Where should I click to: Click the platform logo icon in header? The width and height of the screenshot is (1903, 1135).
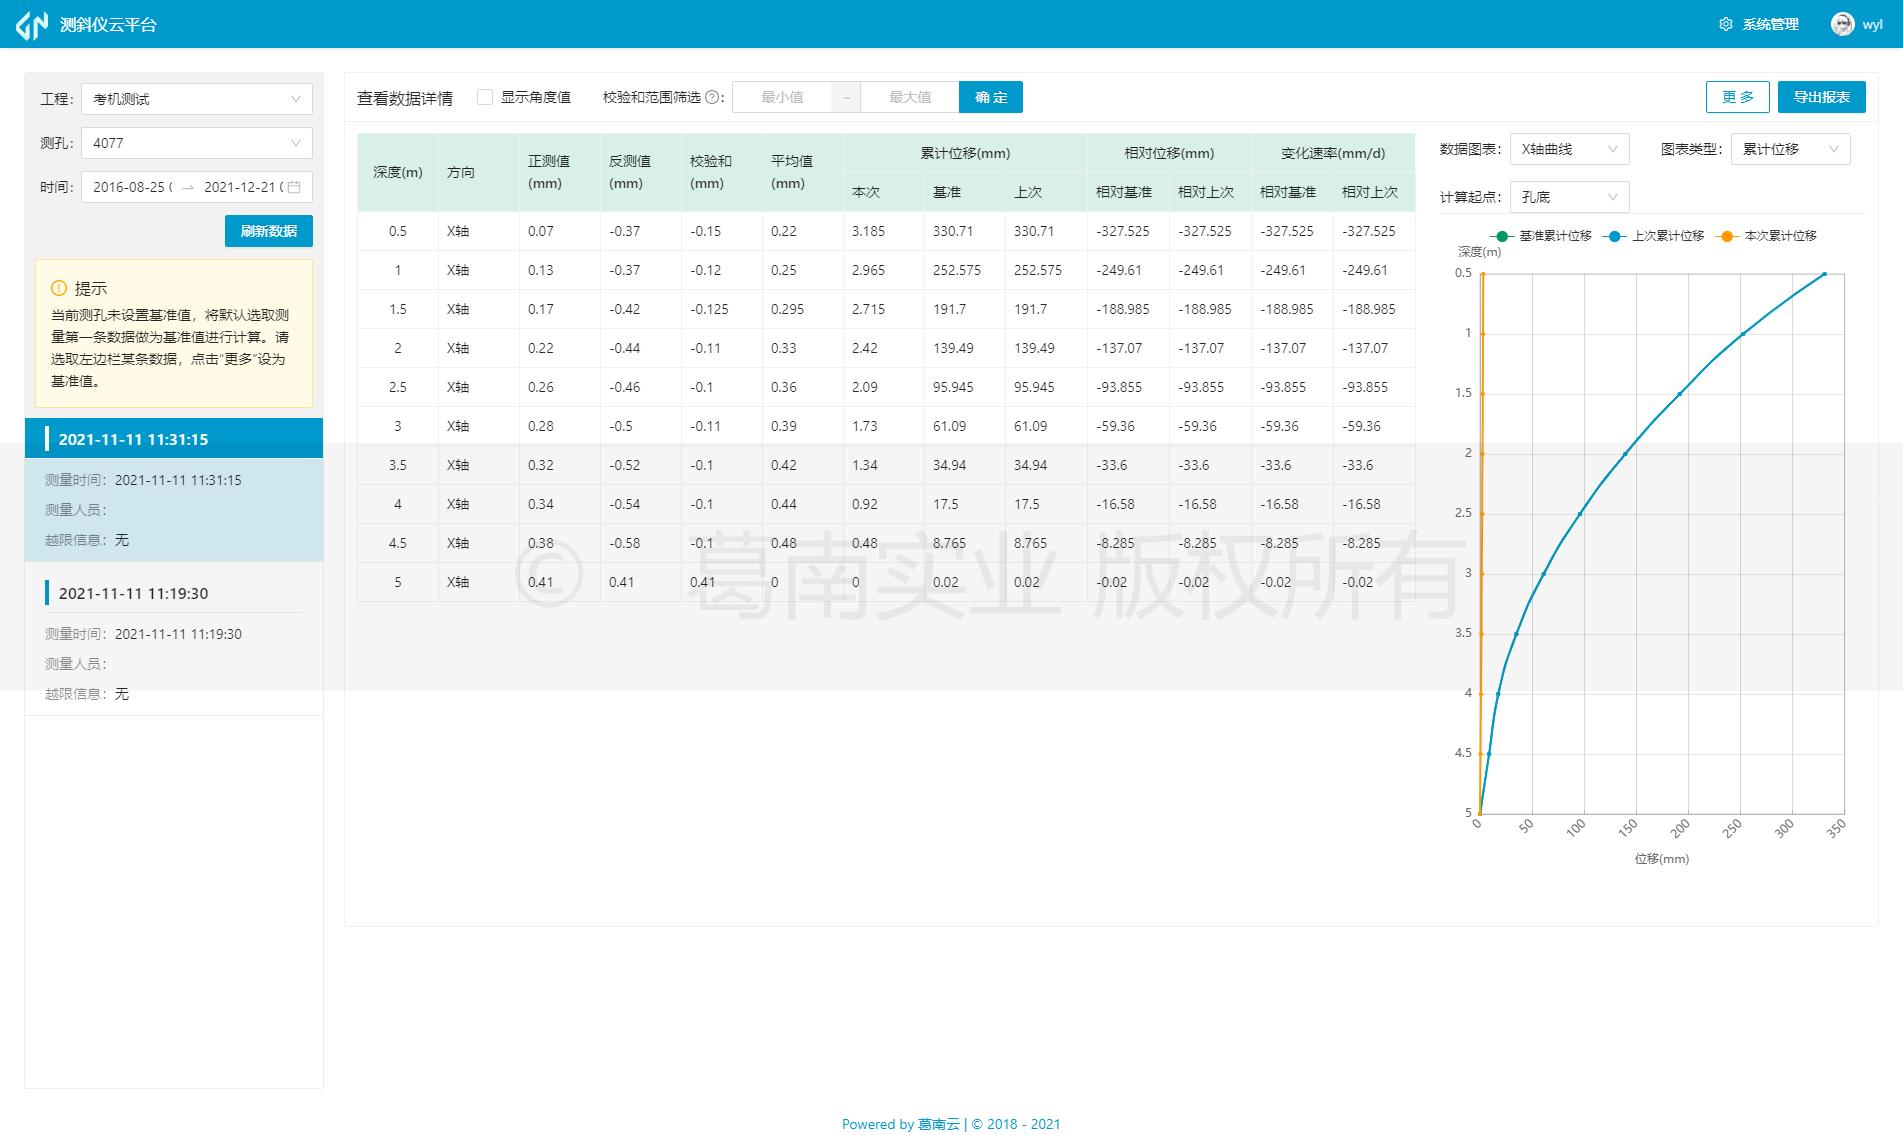(x=31, y=24)
